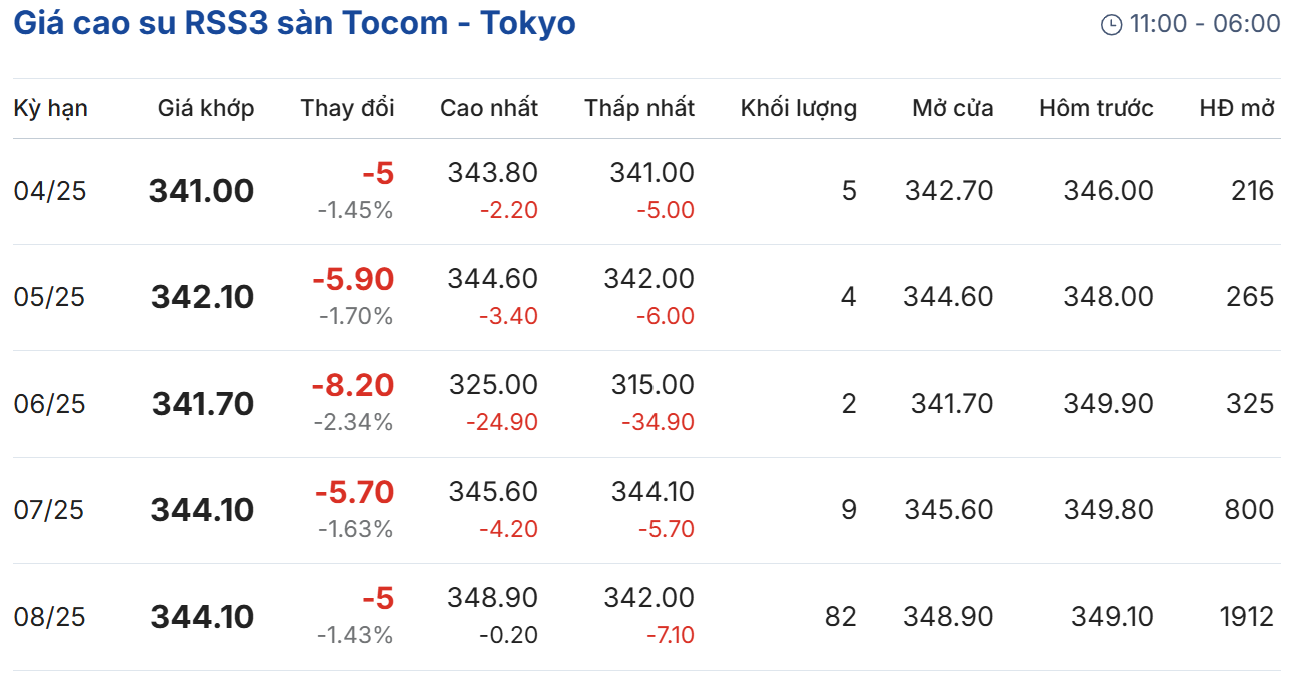
Task: Click the 05/25 contract term
Action: pos(50,297)
